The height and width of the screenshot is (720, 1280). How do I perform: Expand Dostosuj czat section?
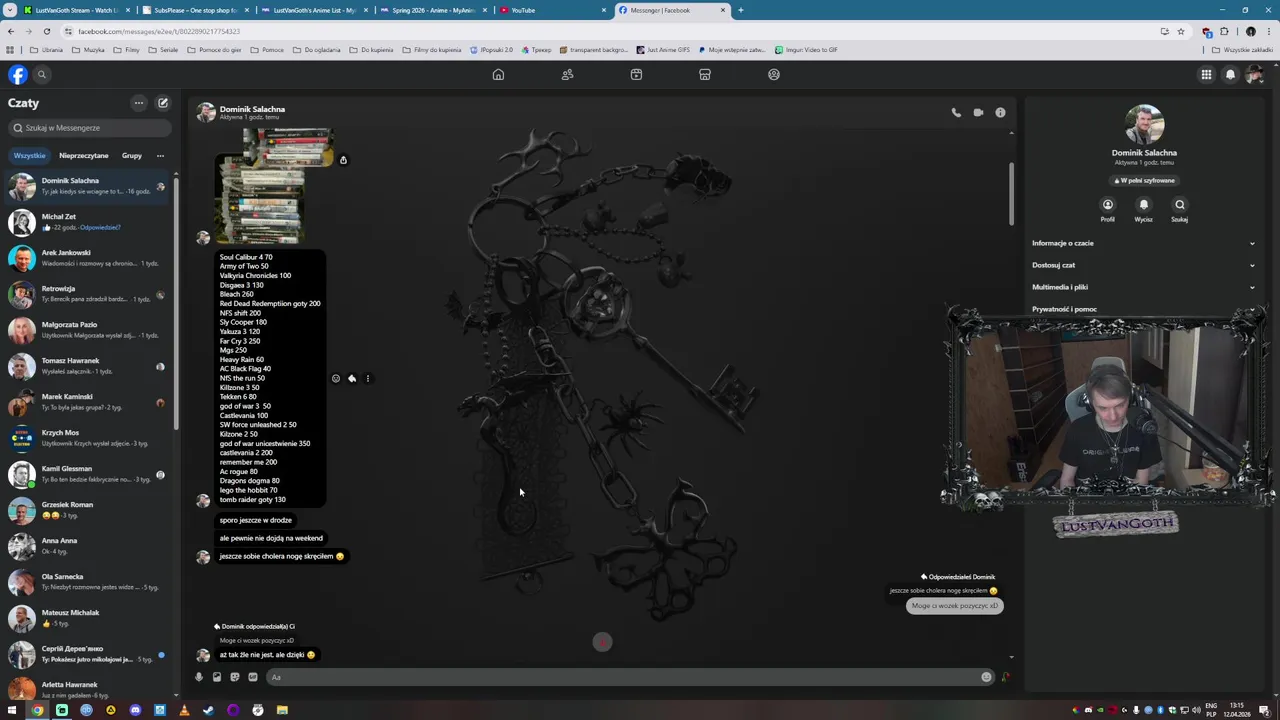click(1143, 265)
